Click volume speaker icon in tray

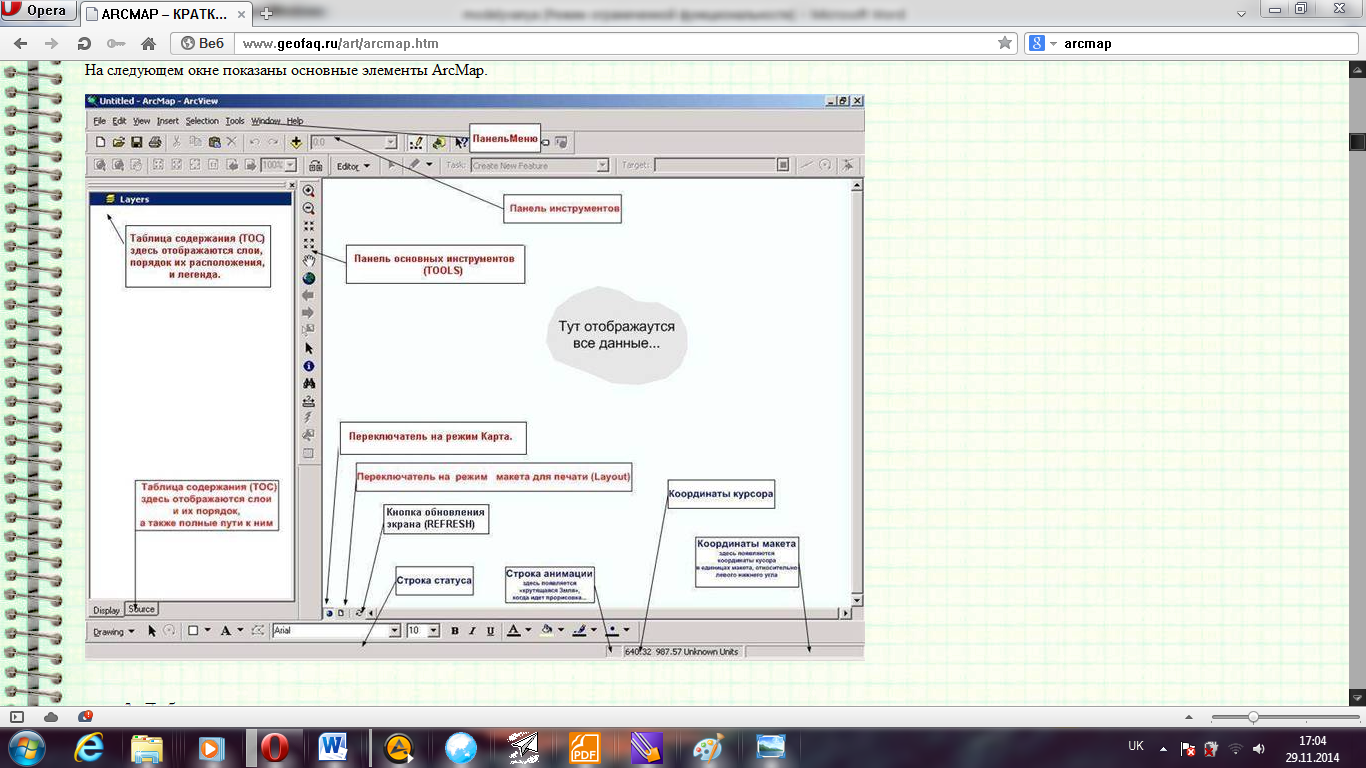(1257, 747)
